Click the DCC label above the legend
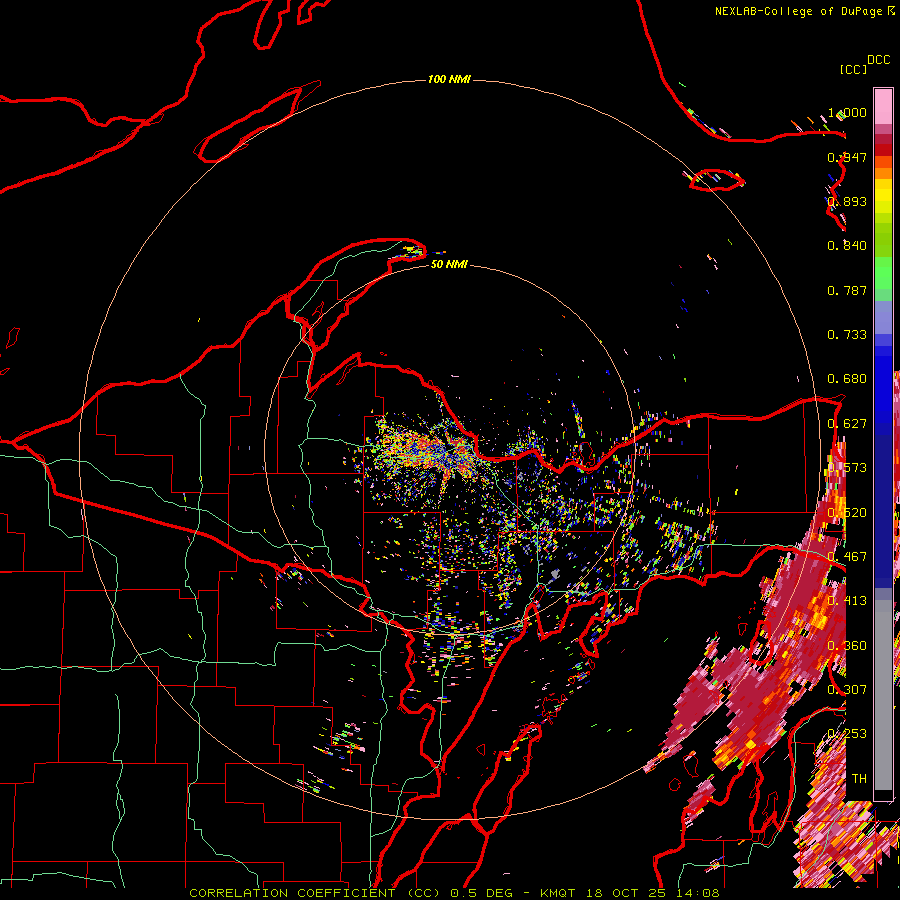This screenshot has height=900, width=900. 878,60
